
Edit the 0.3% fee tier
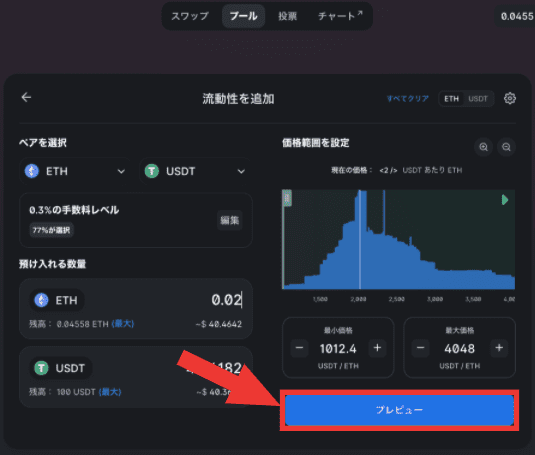230,220
